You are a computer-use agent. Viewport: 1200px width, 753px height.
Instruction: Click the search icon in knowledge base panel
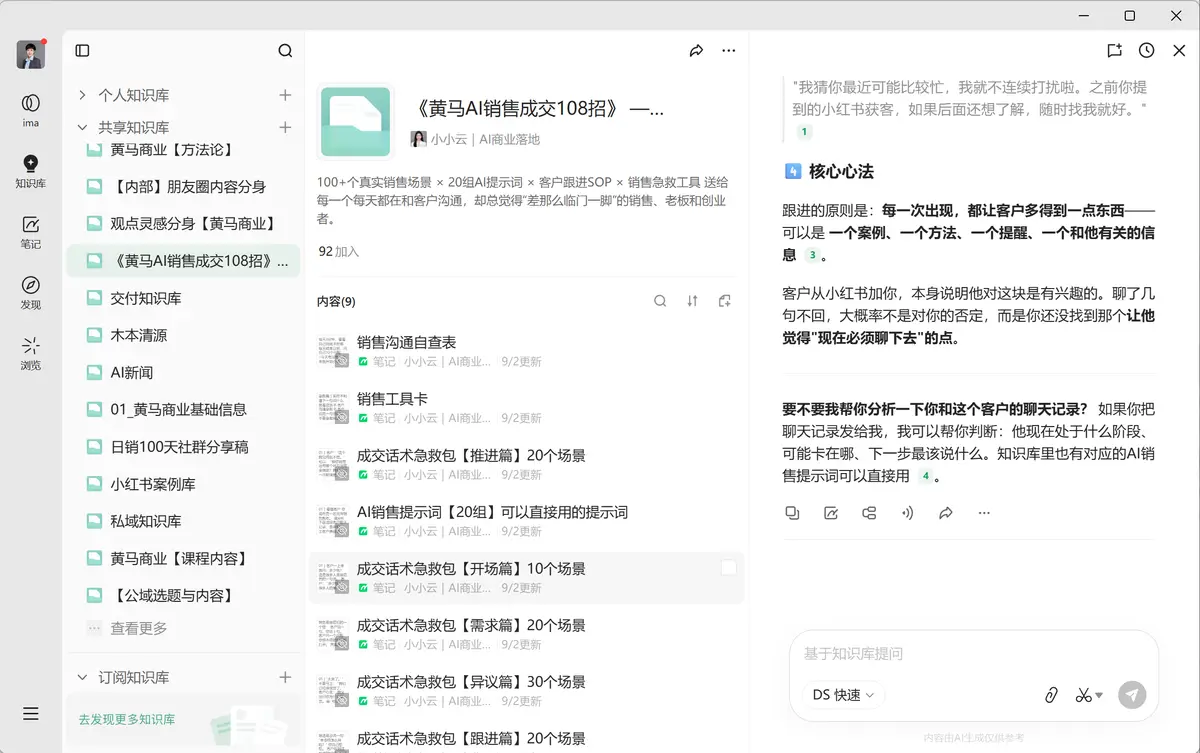coord(285,51)
